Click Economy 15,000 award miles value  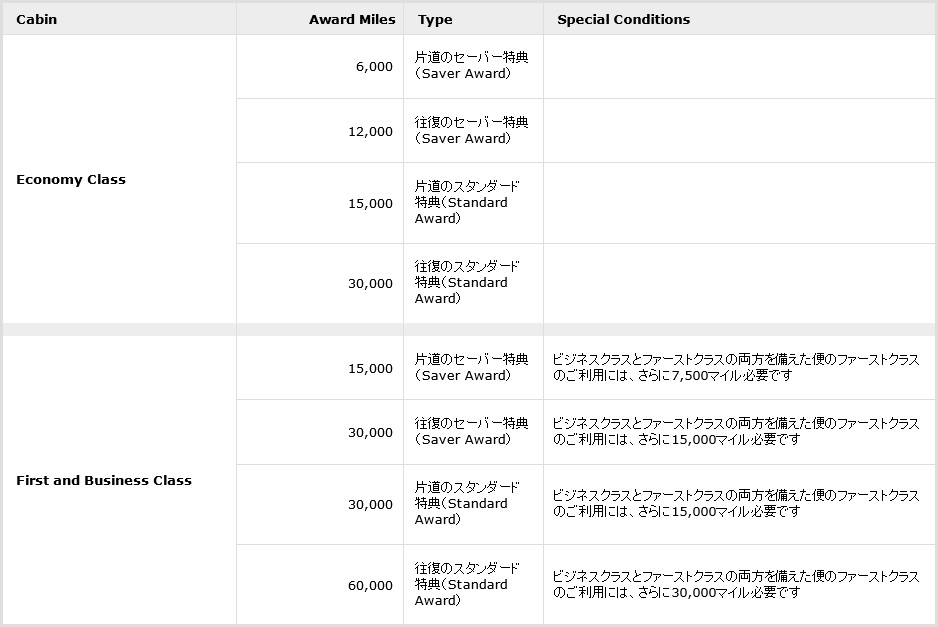click(x=370, y=203)
